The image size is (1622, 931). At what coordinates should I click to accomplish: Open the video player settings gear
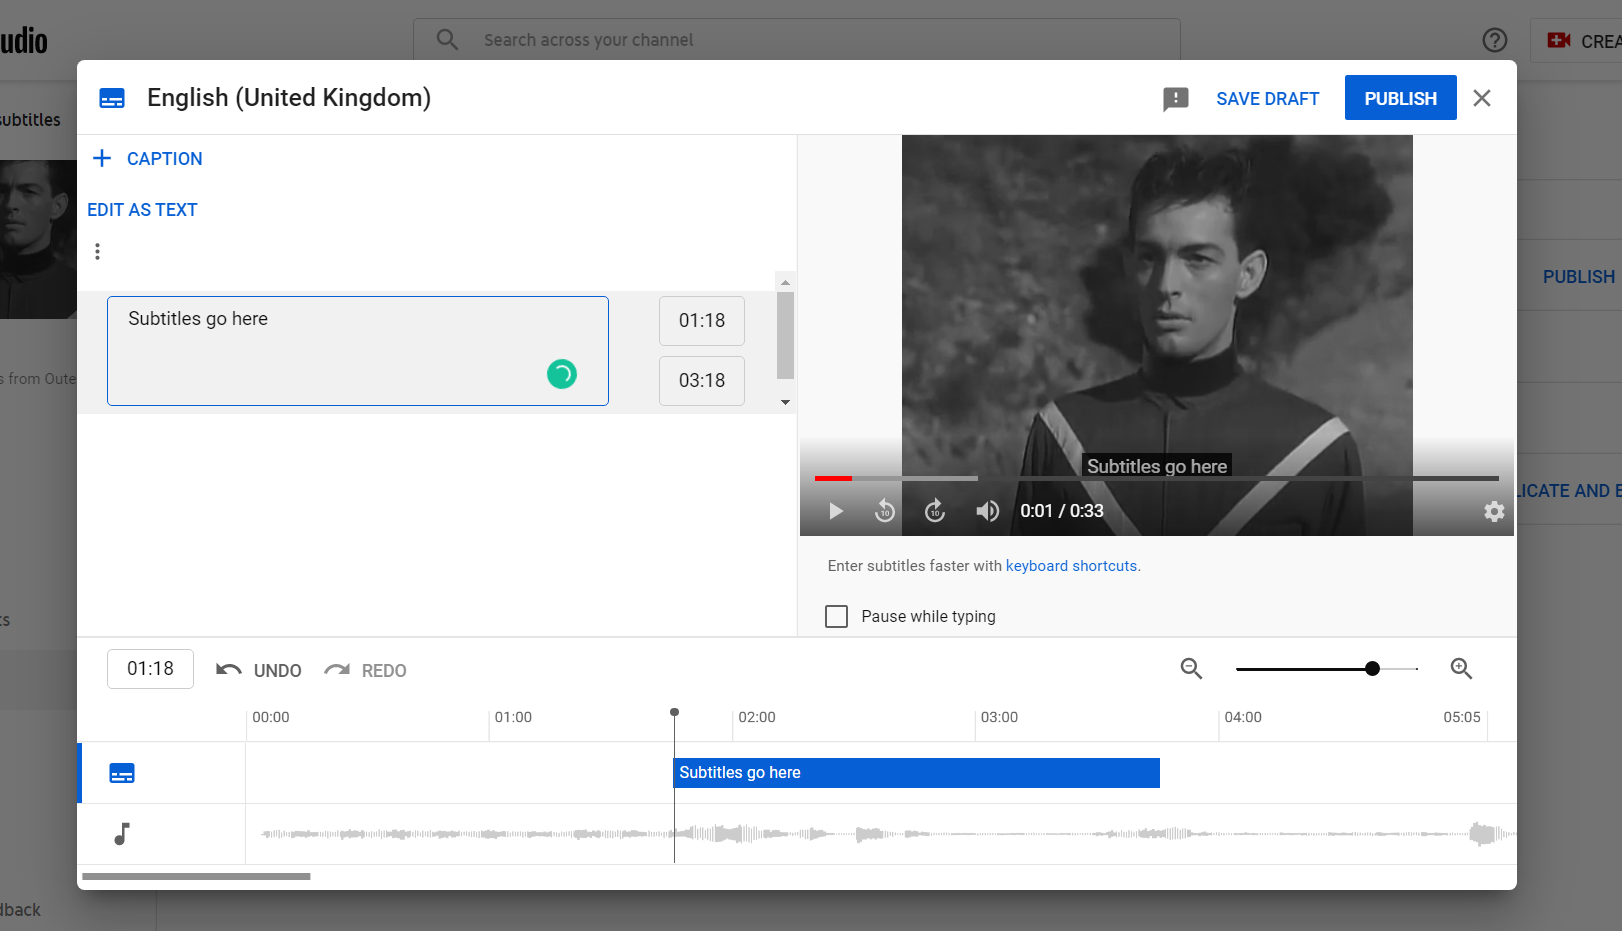(x=1494, y=511)
